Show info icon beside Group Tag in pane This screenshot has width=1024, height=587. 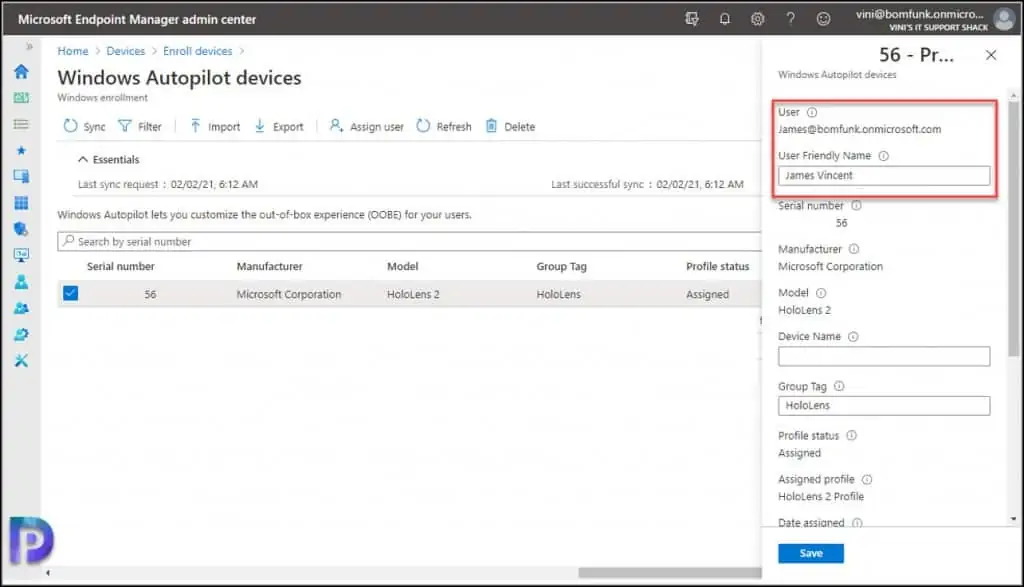[839, 387]
